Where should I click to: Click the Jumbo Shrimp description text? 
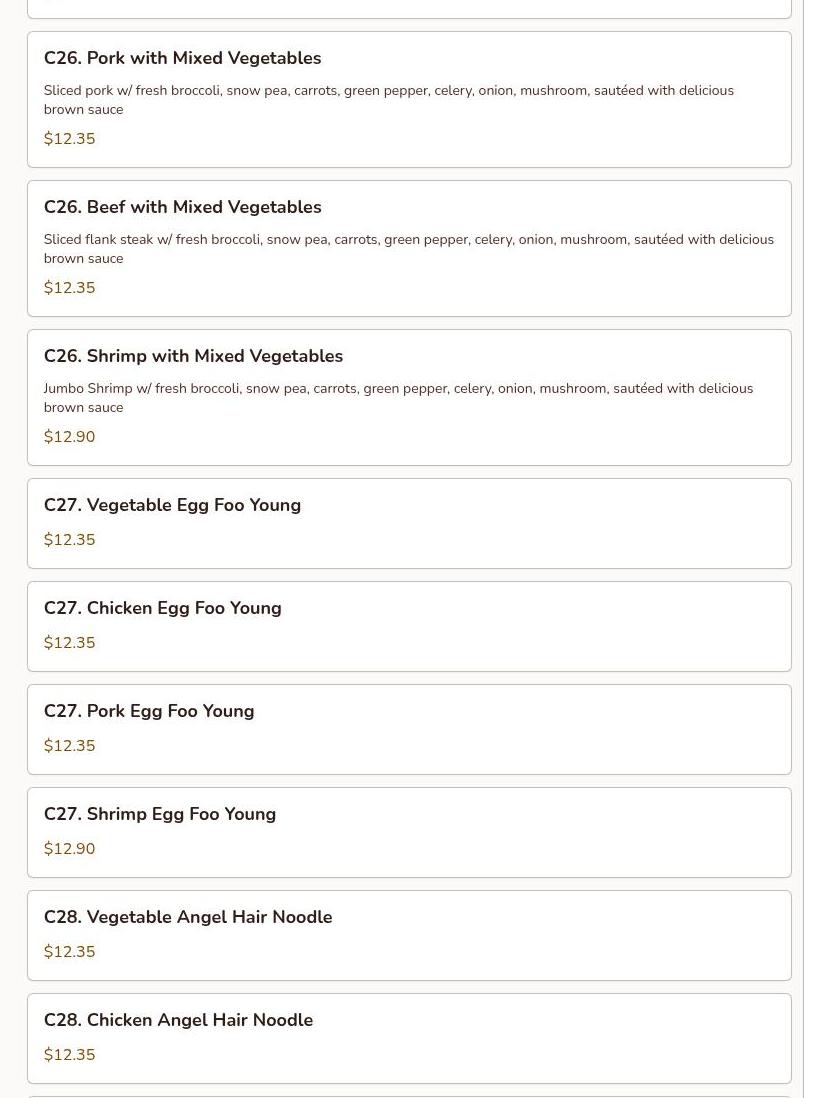398,398
